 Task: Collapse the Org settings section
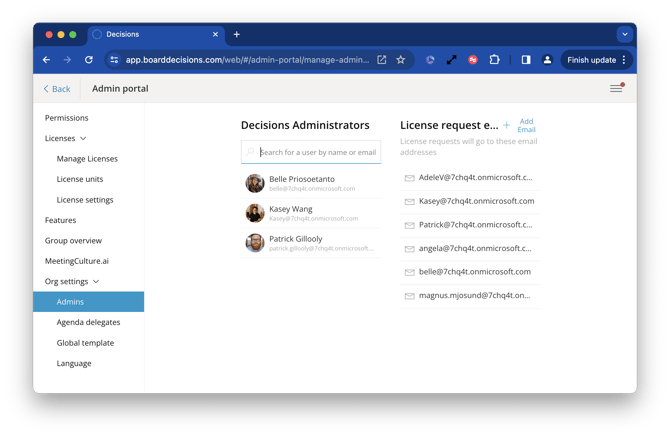[96, 282]
